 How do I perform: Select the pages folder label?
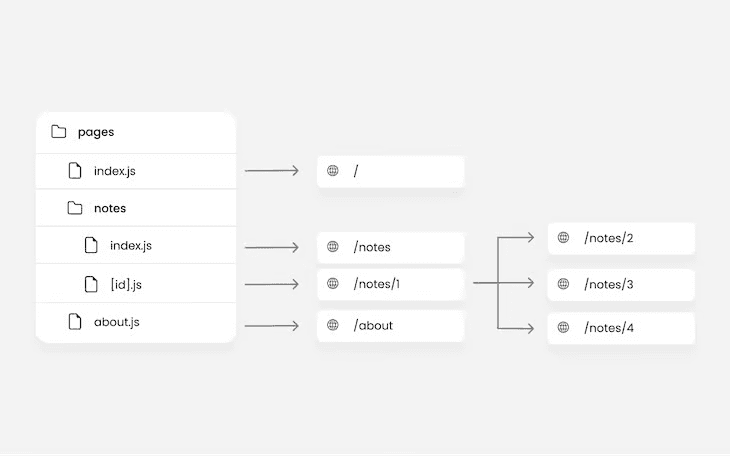coord(96,132)
